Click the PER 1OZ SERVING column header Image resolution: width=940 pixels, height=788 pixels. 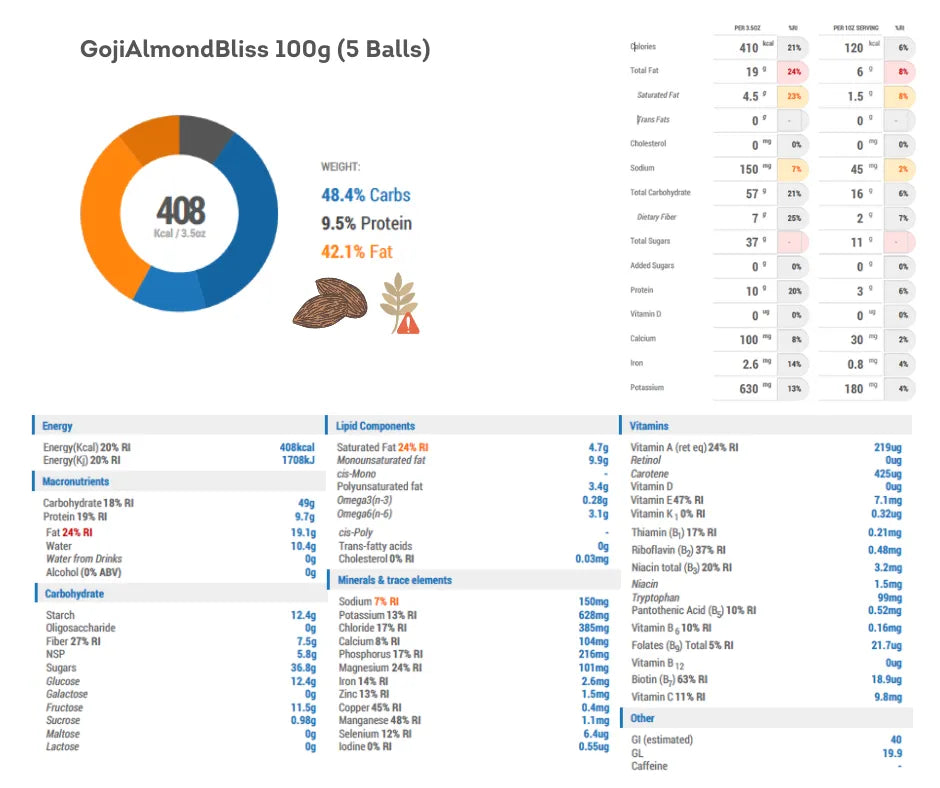(x=855, y=28)
